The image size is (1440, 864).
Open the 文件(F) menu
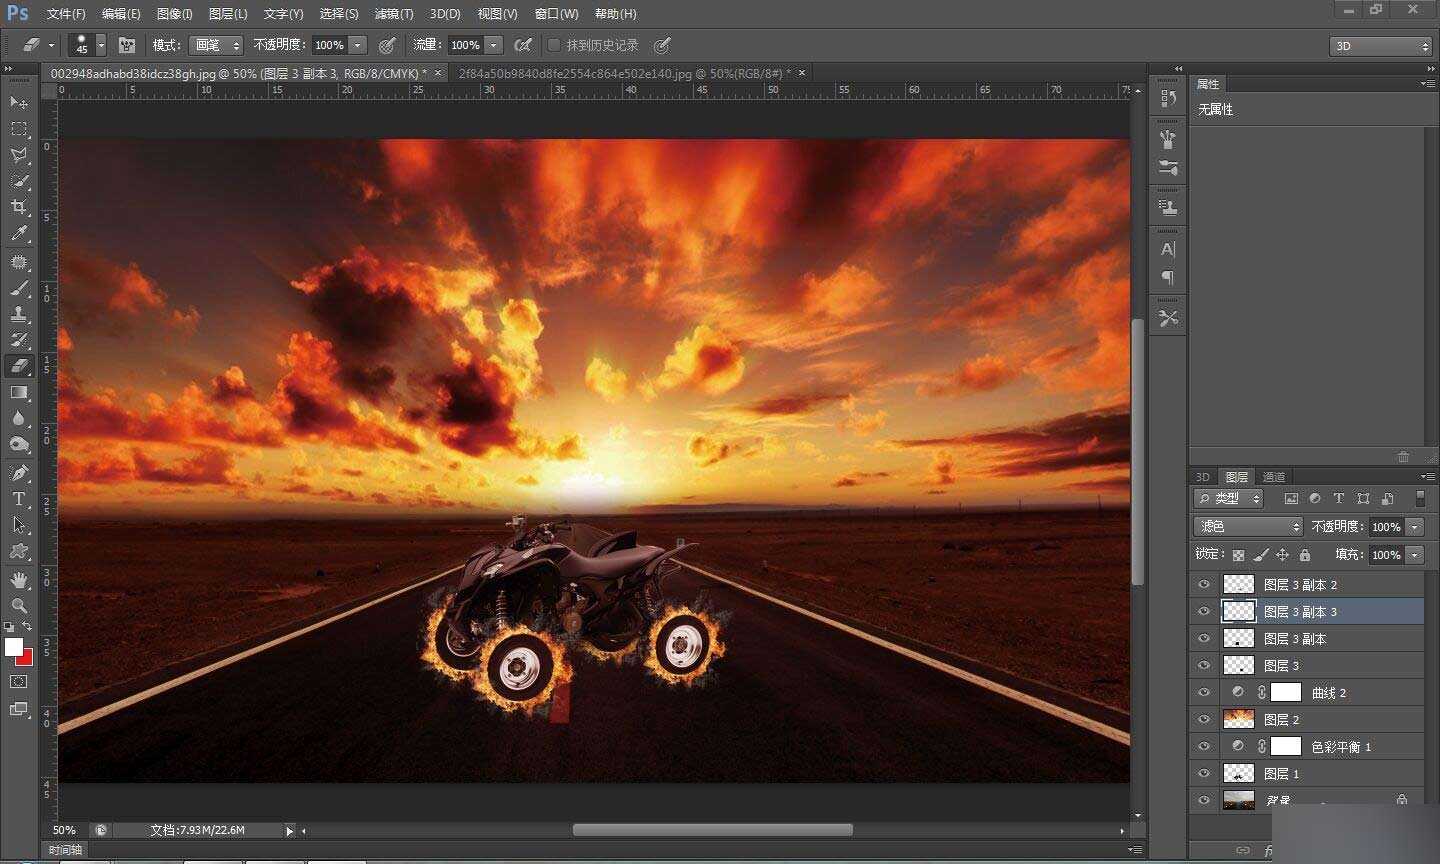[x=66, y=14]
